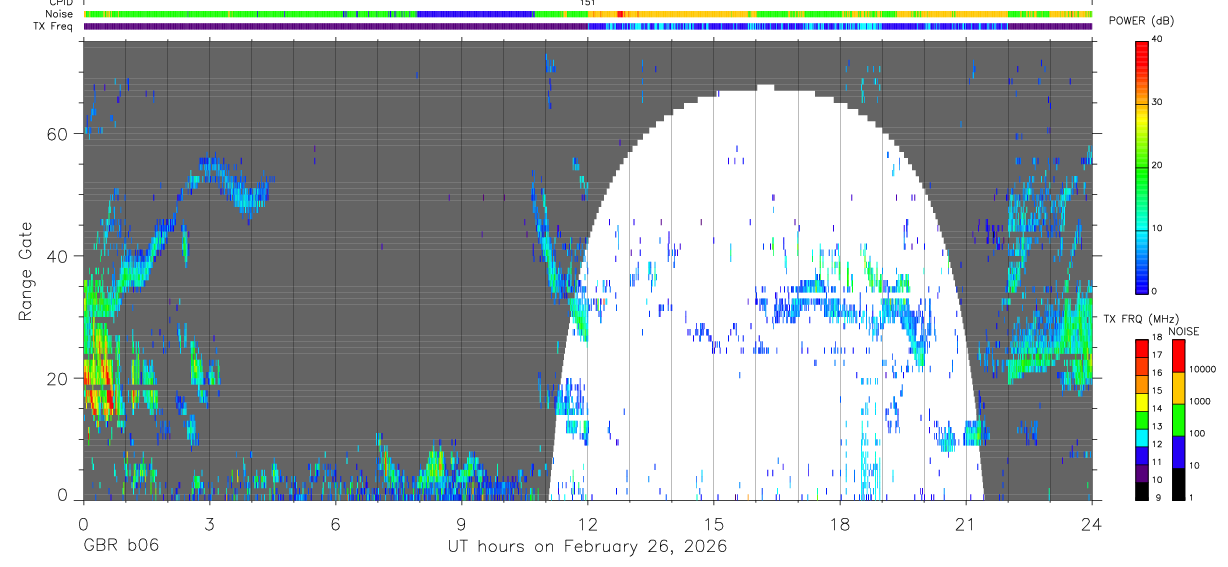Click the blue segment of the NOISE colorbar
Viewport: 1228px width, 567px height.
[1179, 452]
